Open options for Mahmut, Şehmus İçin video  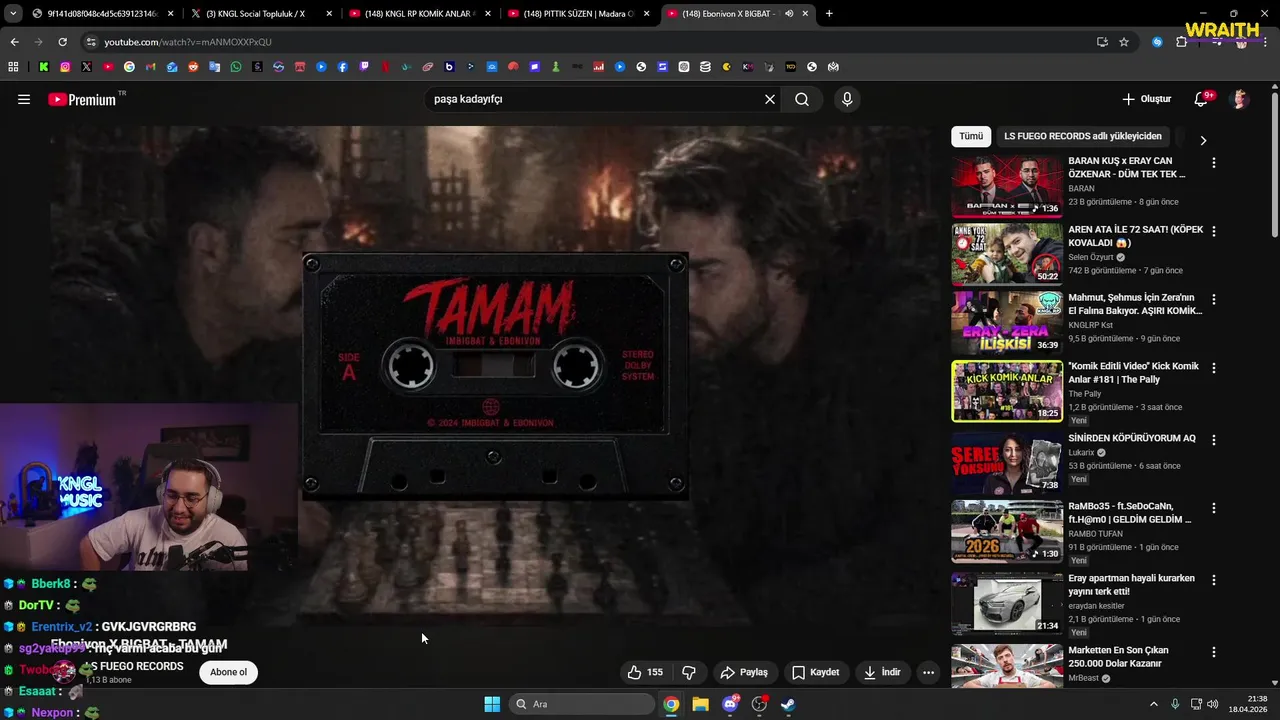pyautogui.click(x=1214, y=299)
